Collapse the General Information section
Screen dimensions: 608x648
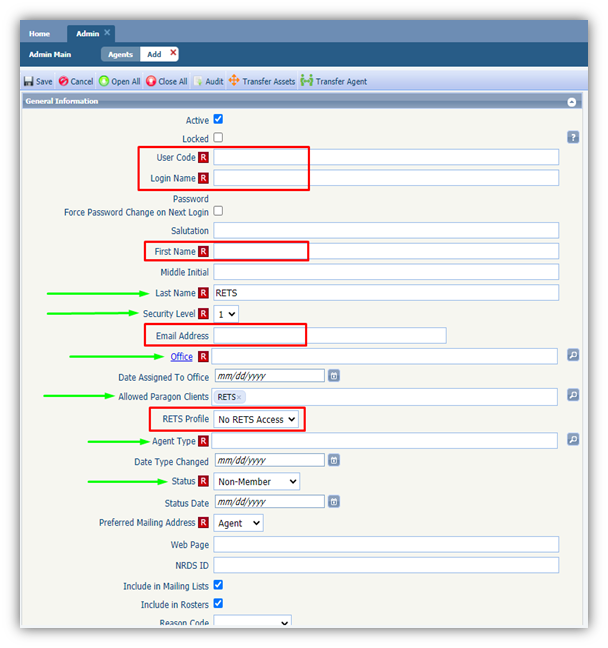[572, 102]
